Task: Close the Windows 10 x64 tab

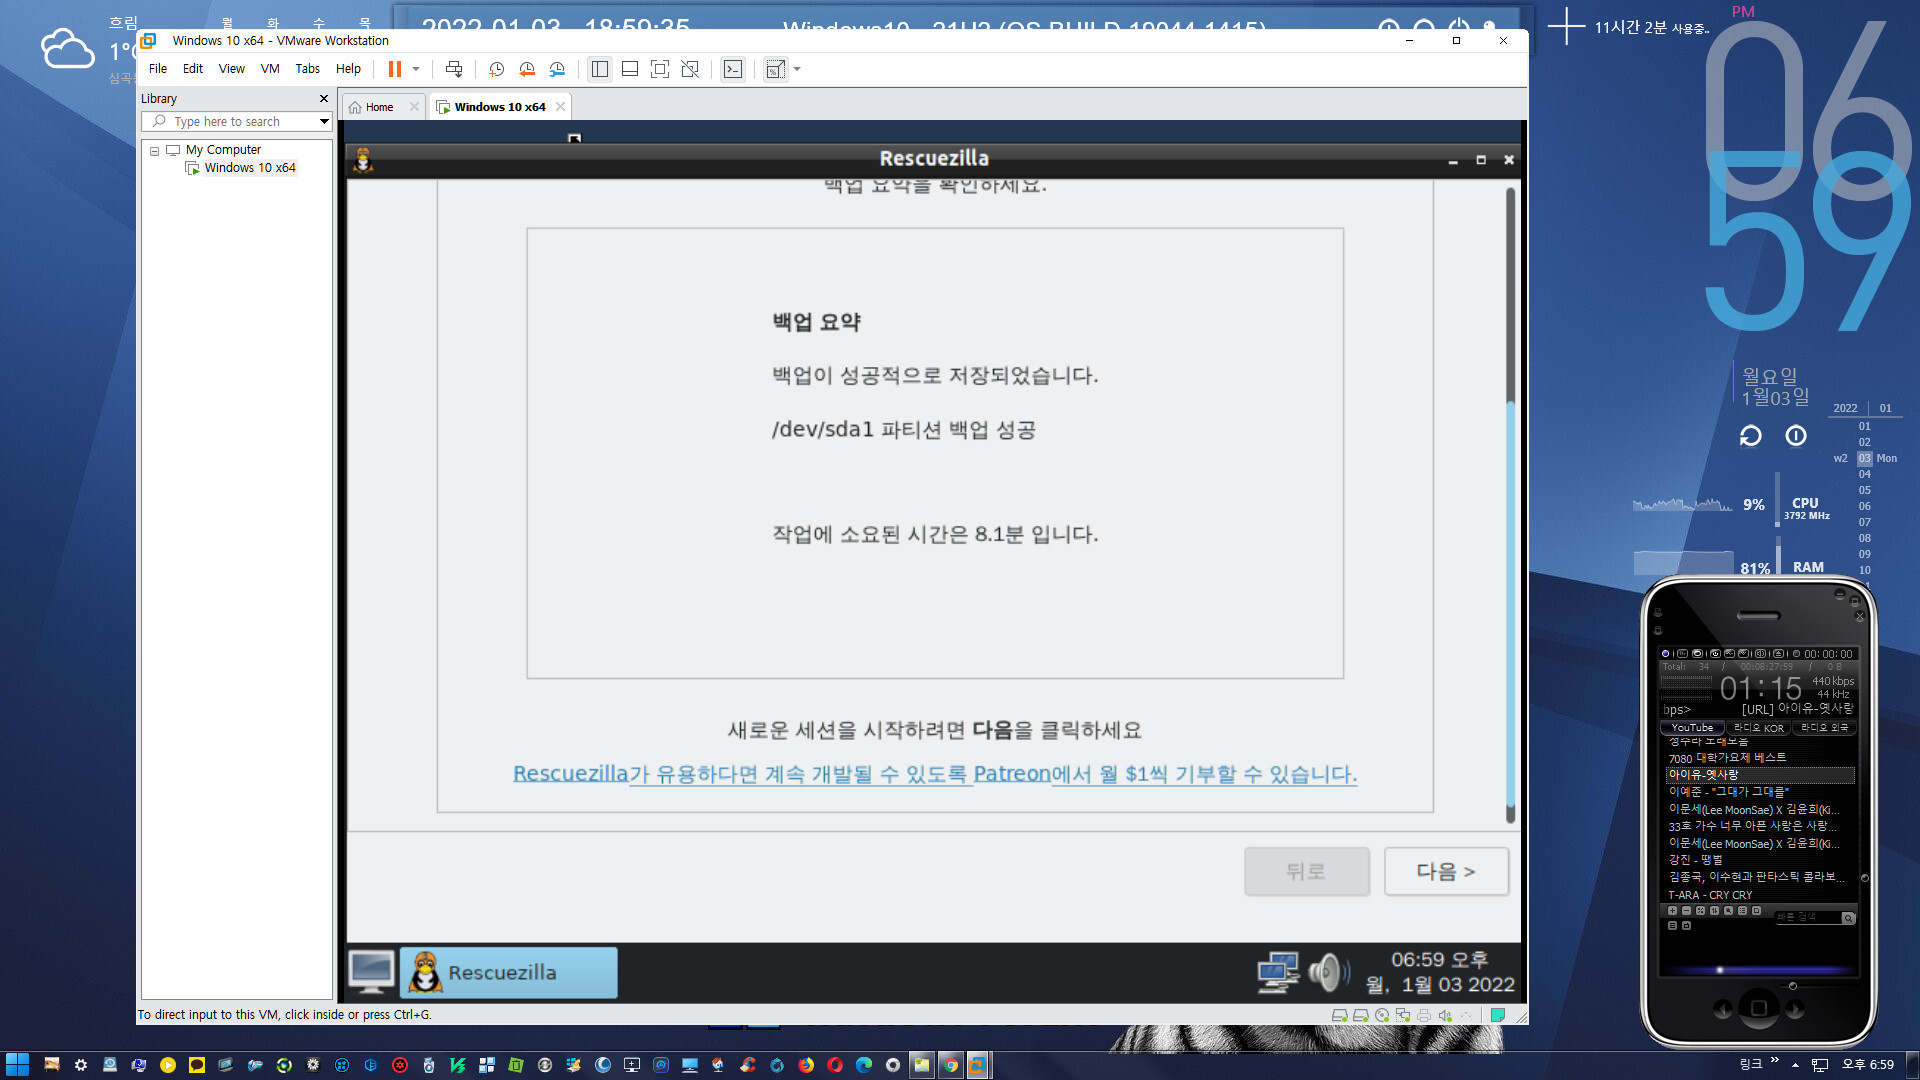Action: (x=560, y=107)
